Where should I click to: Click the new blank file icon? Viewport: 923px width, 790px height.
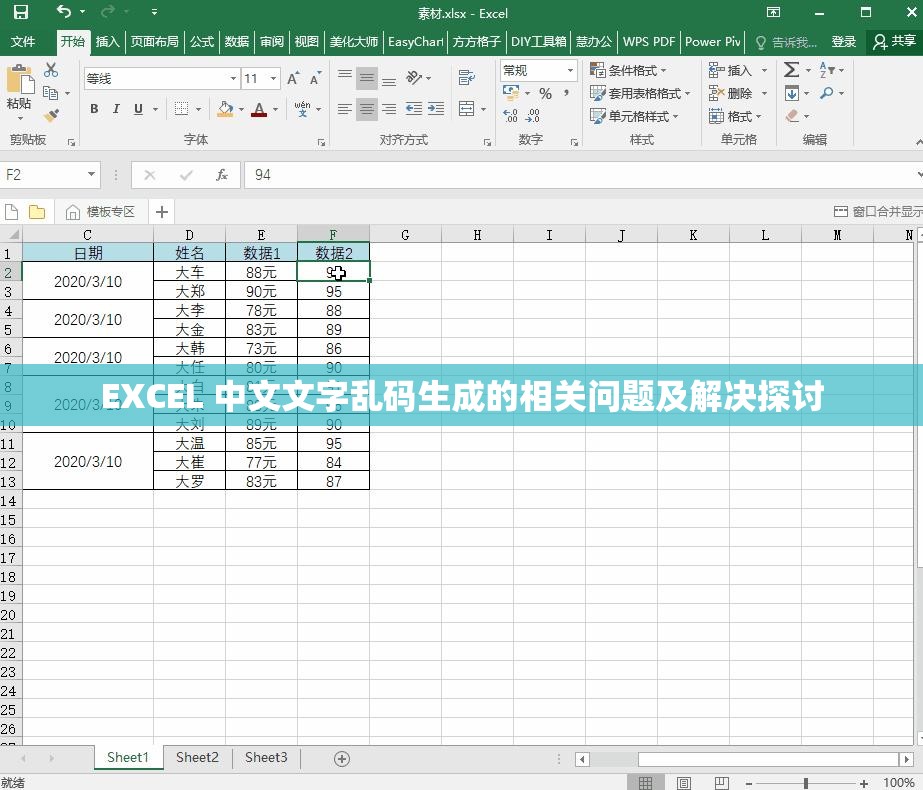point(12,211)
